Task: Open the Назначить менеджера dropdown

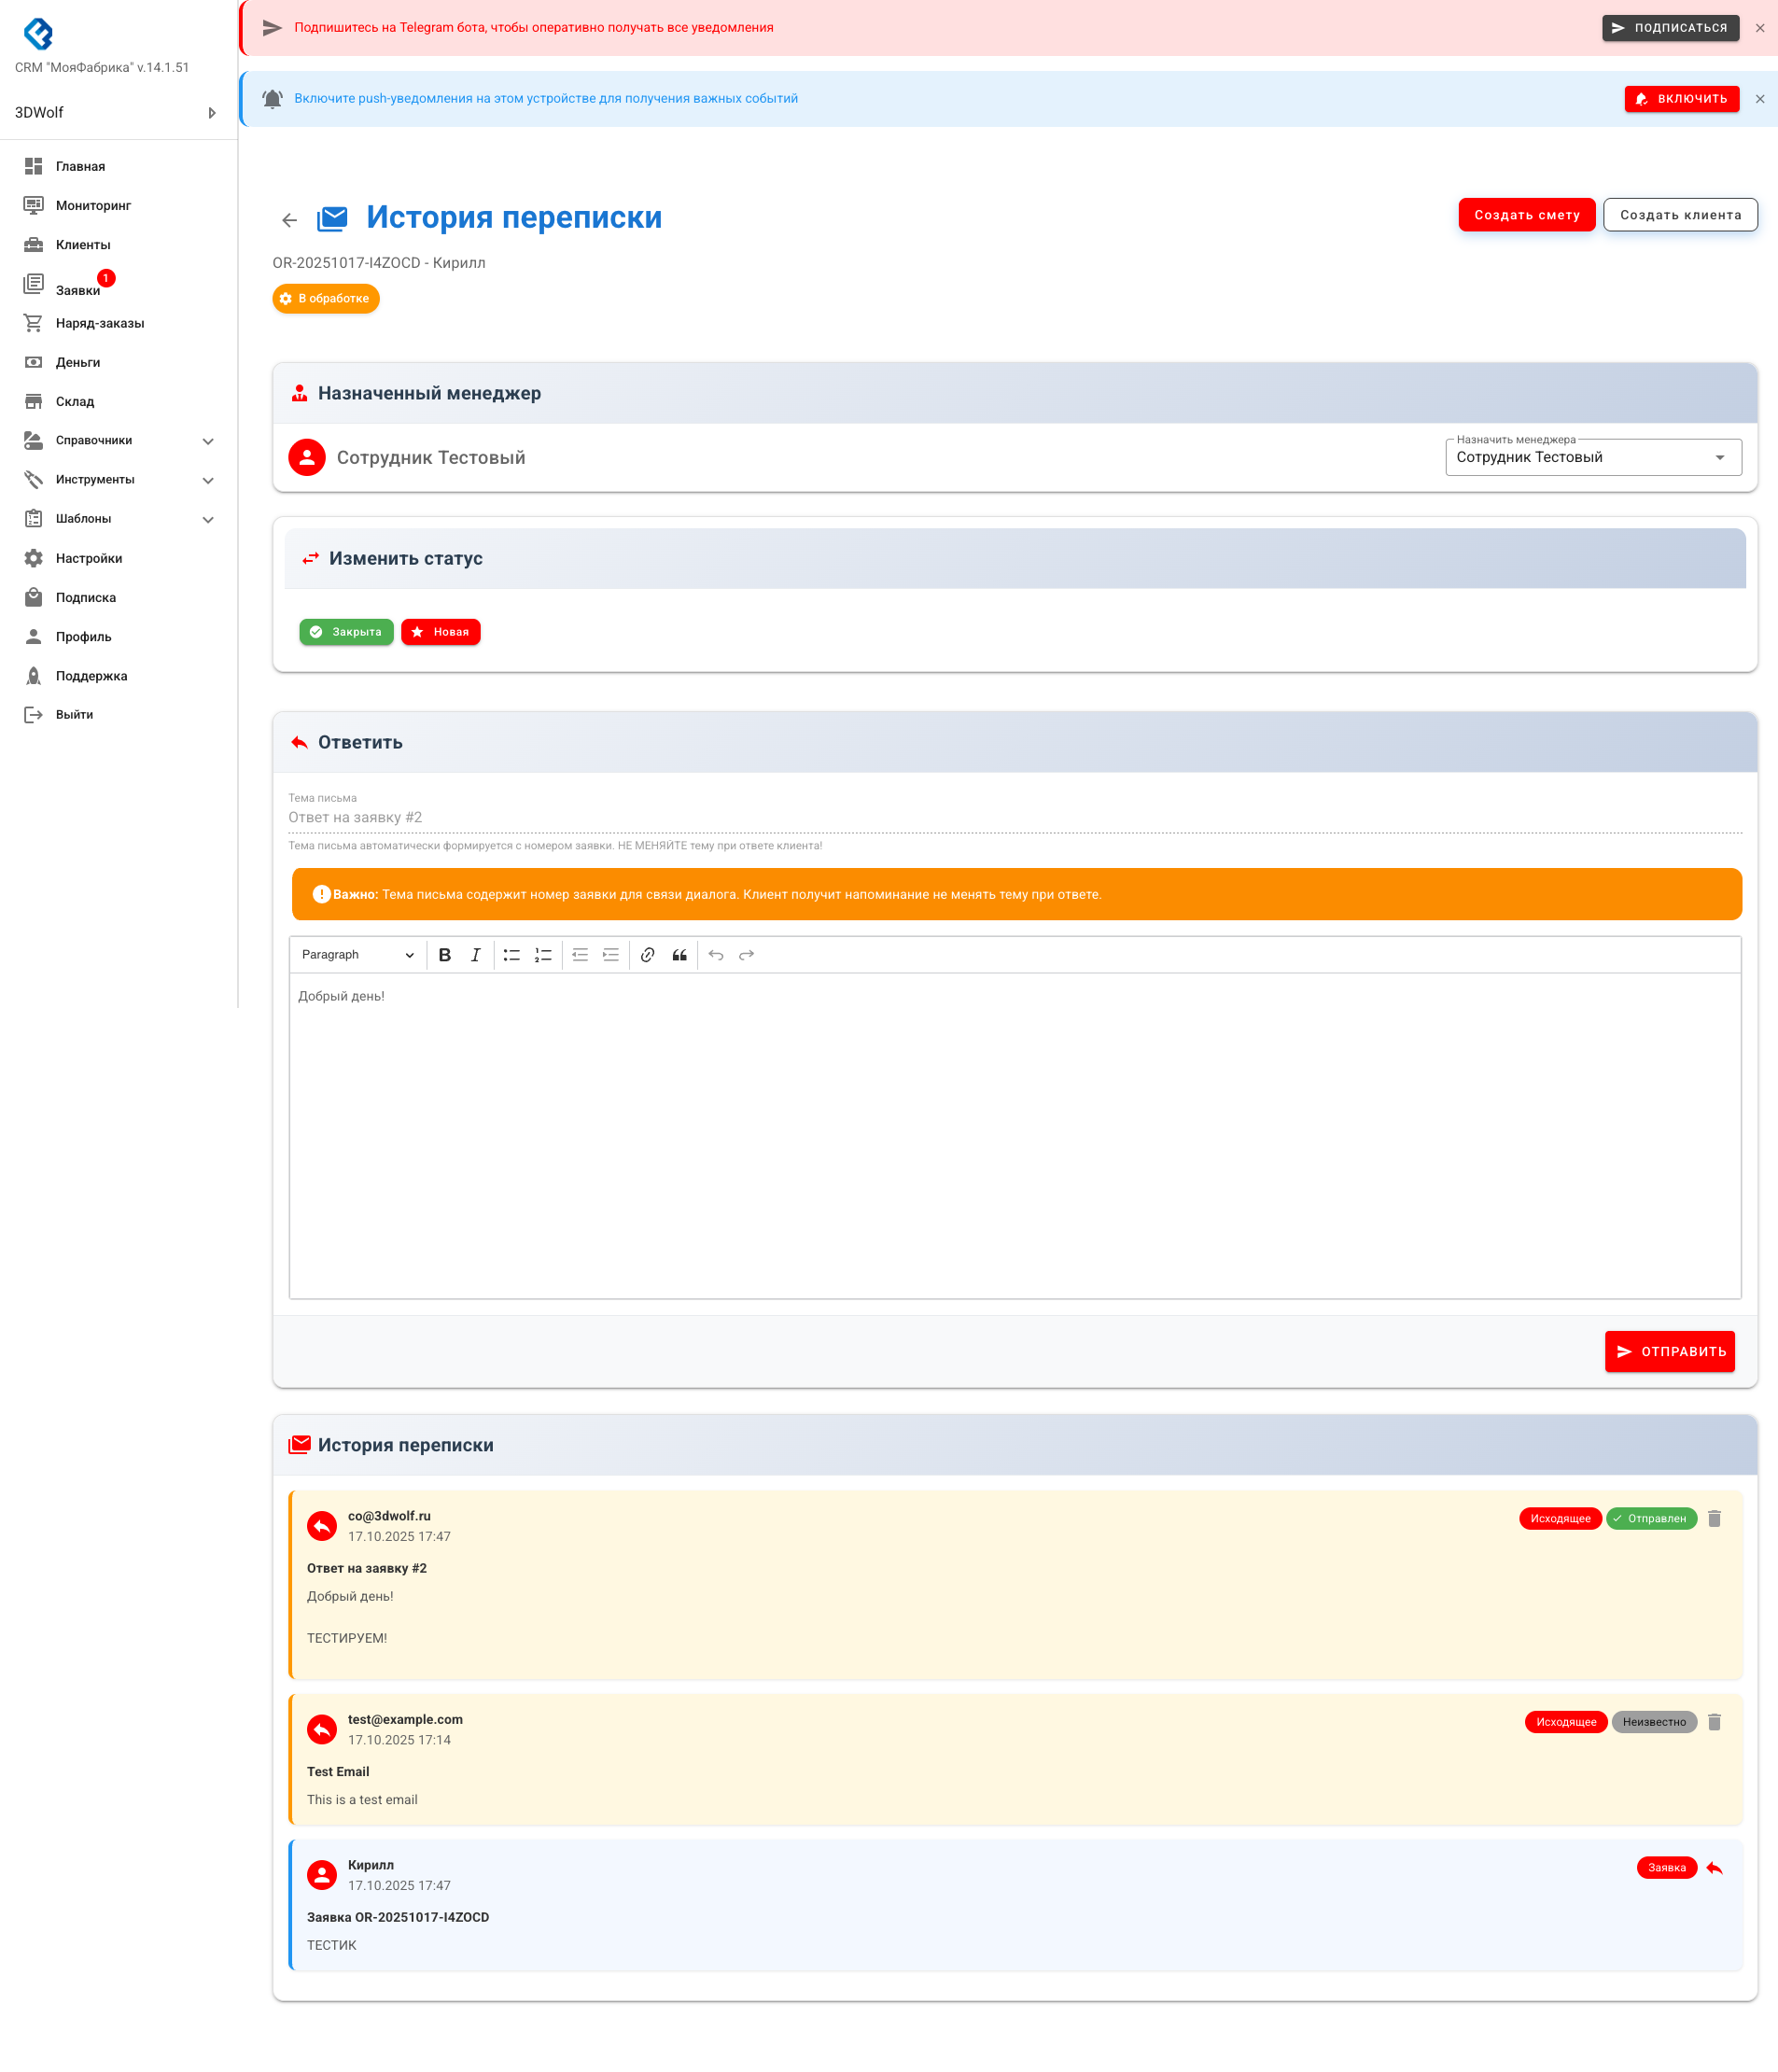Action: [x=1592, y=457]
